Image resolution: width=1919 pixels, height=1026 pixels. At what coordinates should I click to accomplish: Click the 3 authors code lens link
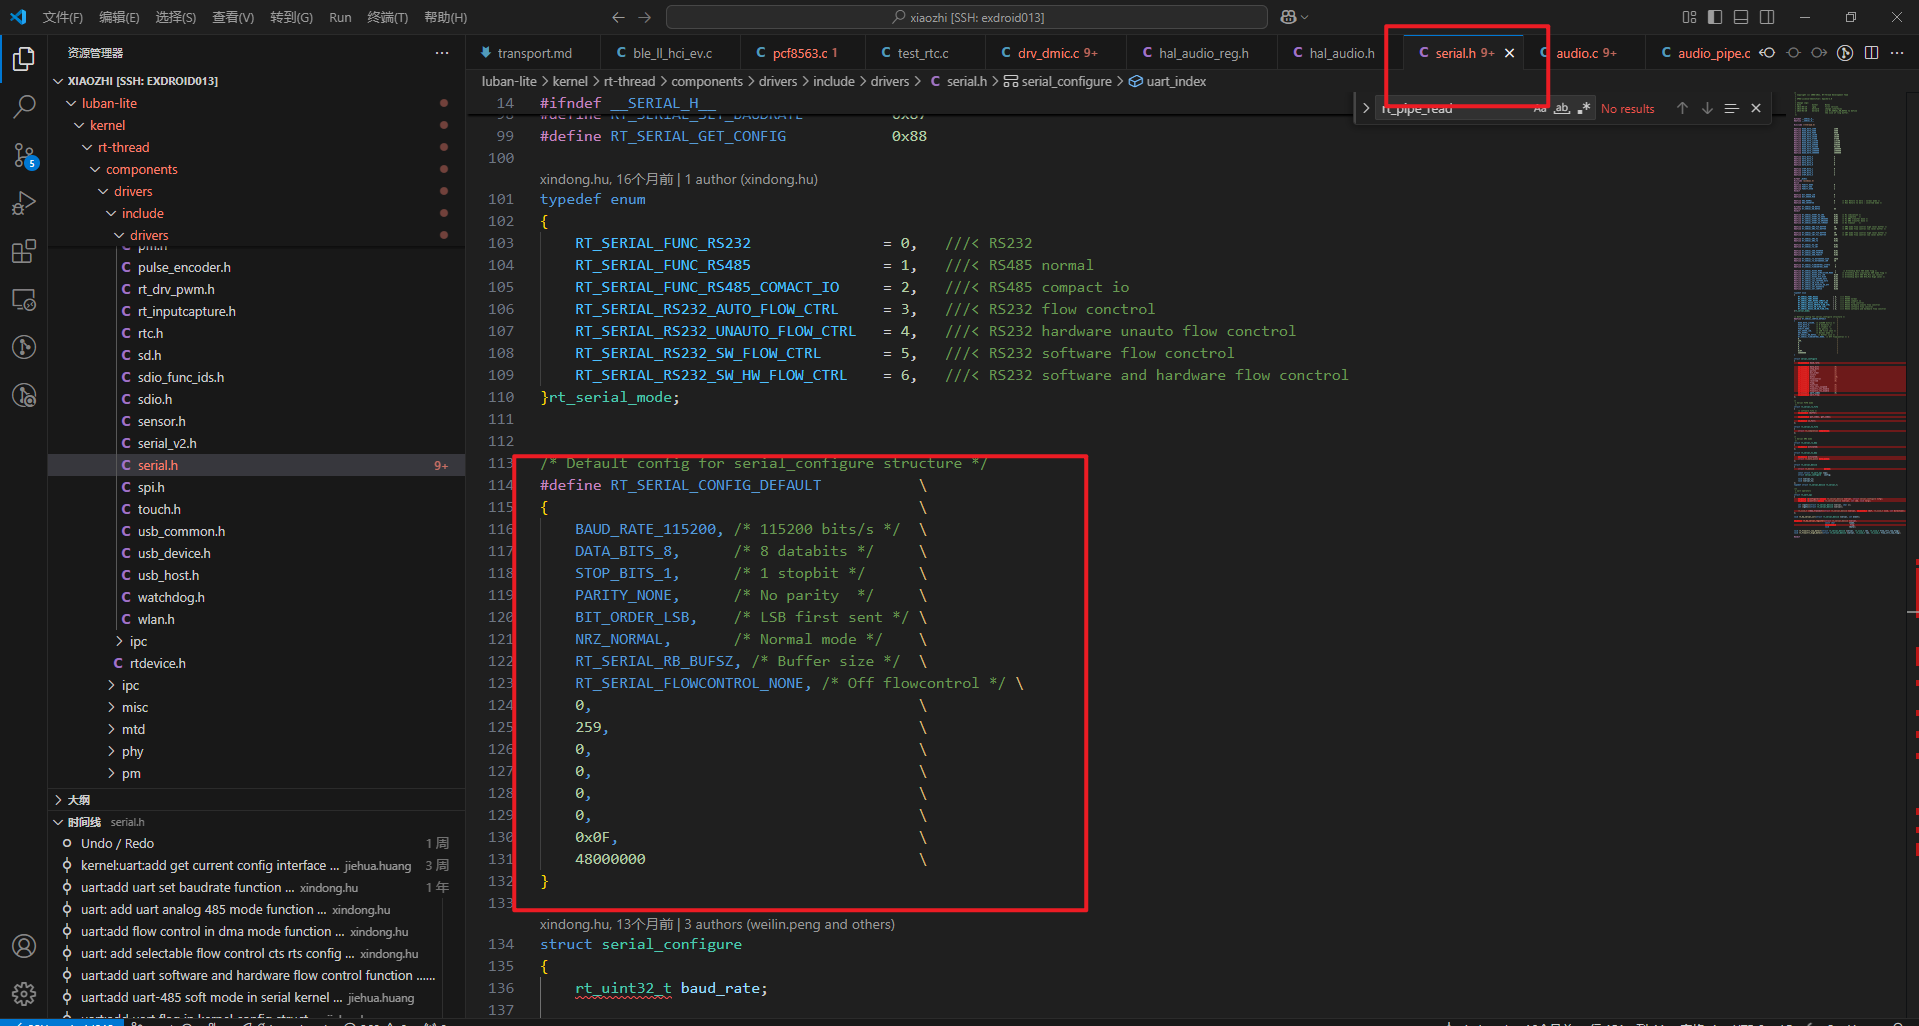[x=790, y=924]
